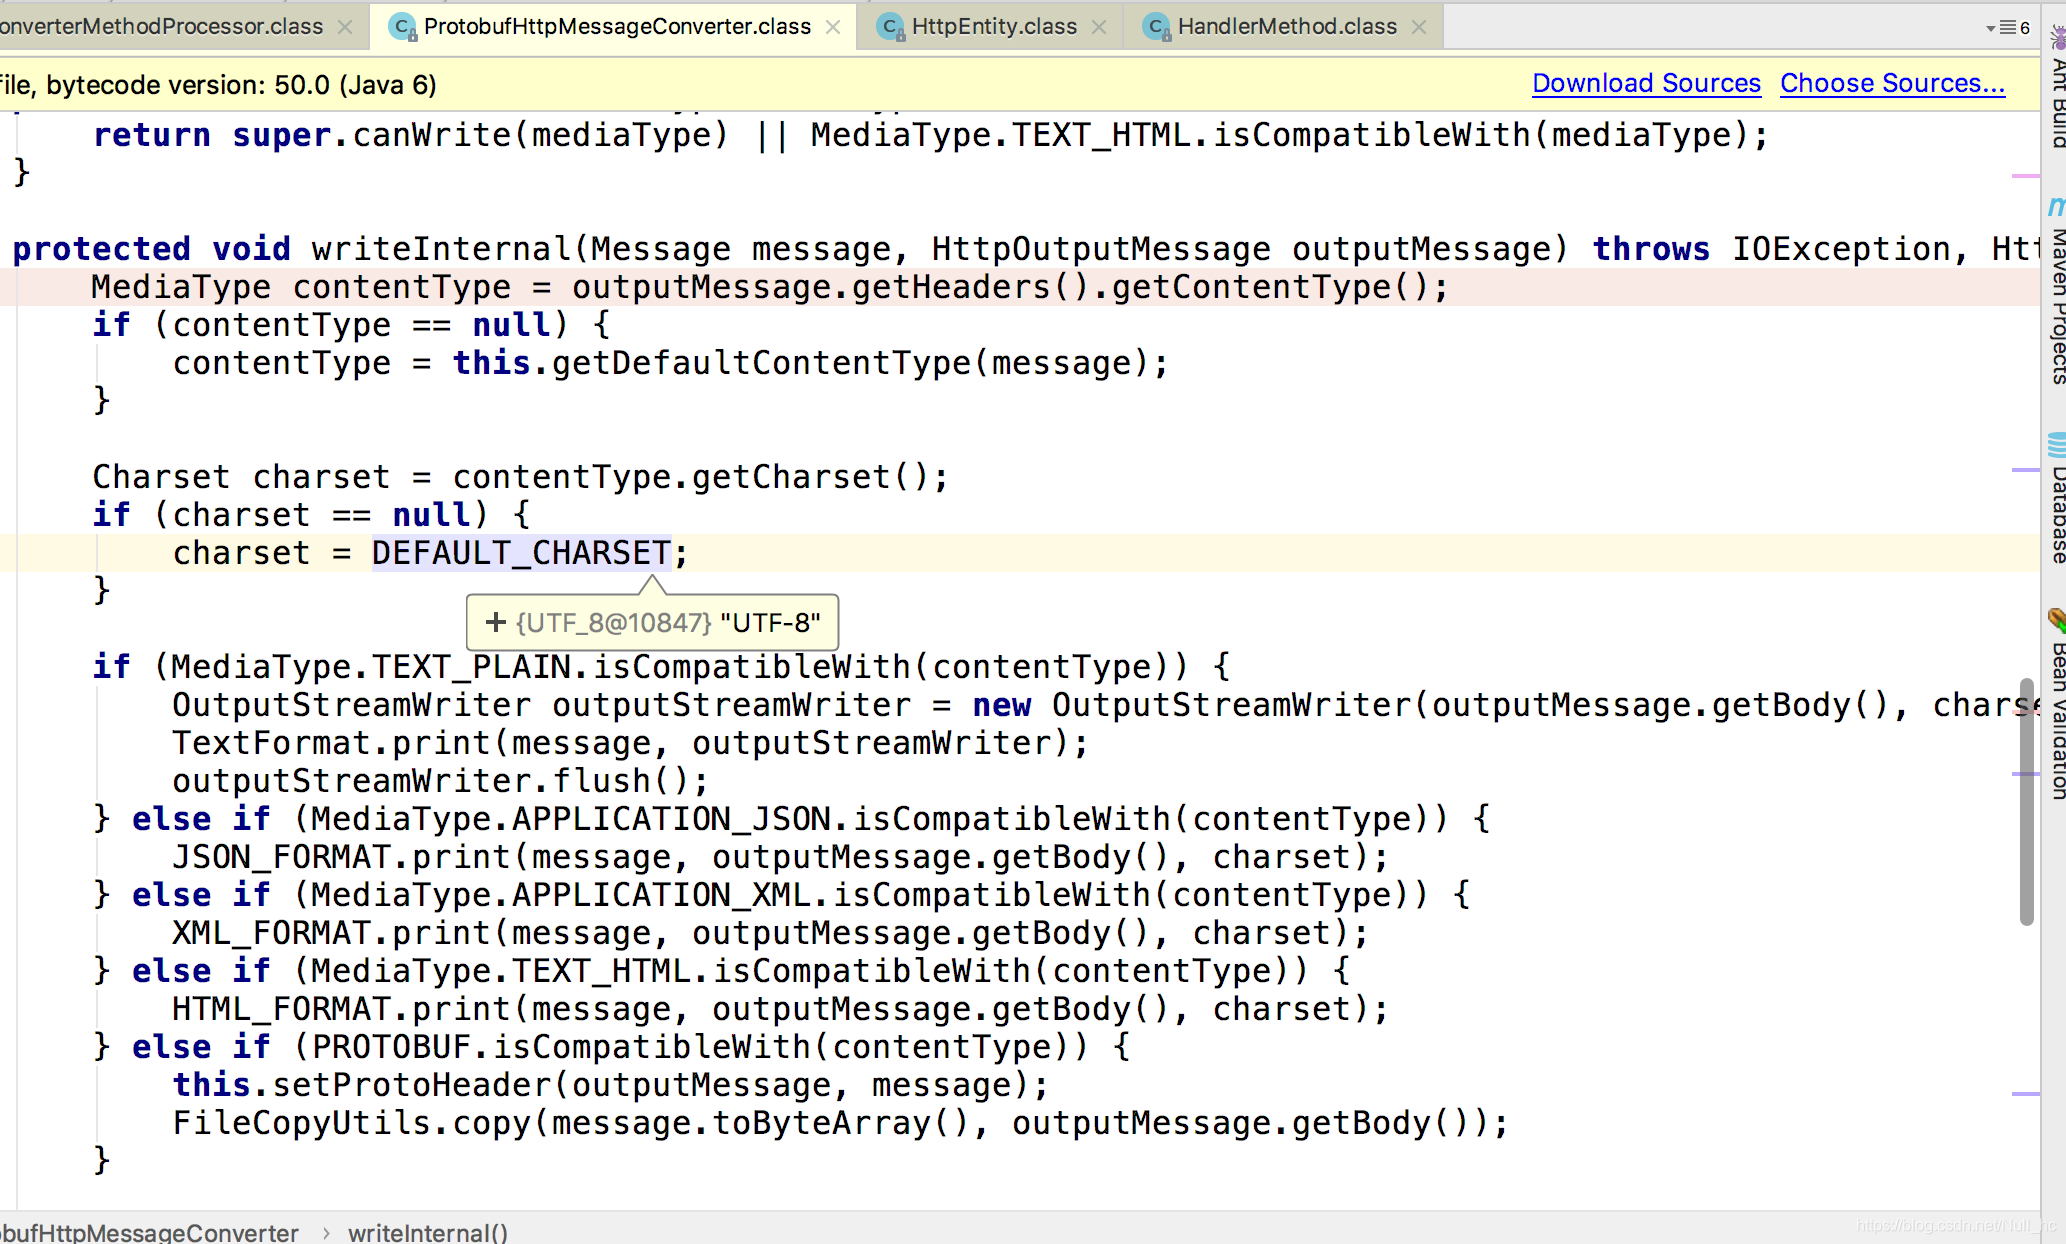Close the ProtobufHttpMessageConverter.class tab
This screenshot has height=1244, width=2066.
(x=833, y=27)
